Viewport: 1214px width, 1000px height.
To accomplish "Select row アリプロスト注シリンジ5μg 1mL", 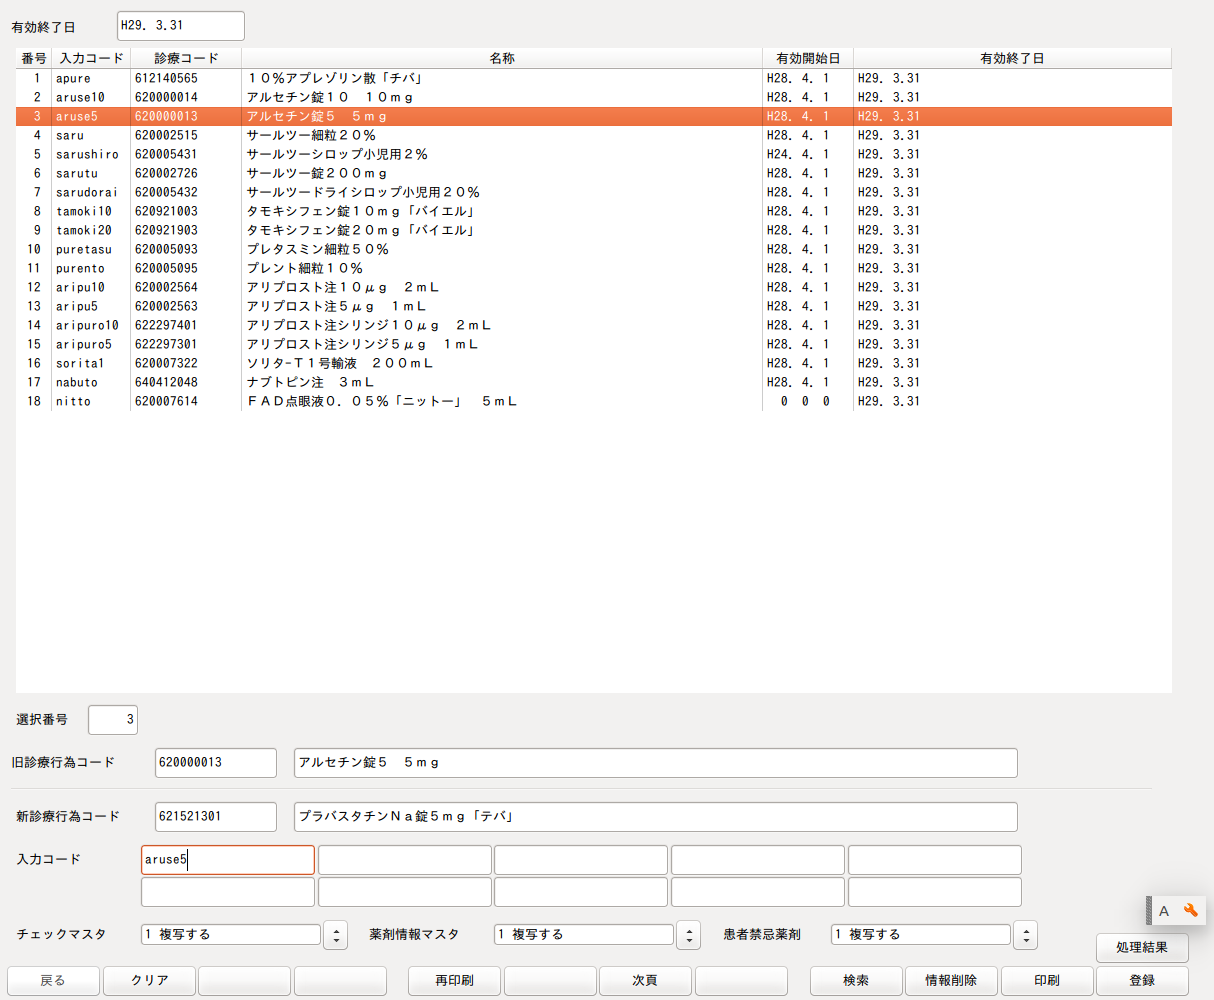I will tap(594, 344).
